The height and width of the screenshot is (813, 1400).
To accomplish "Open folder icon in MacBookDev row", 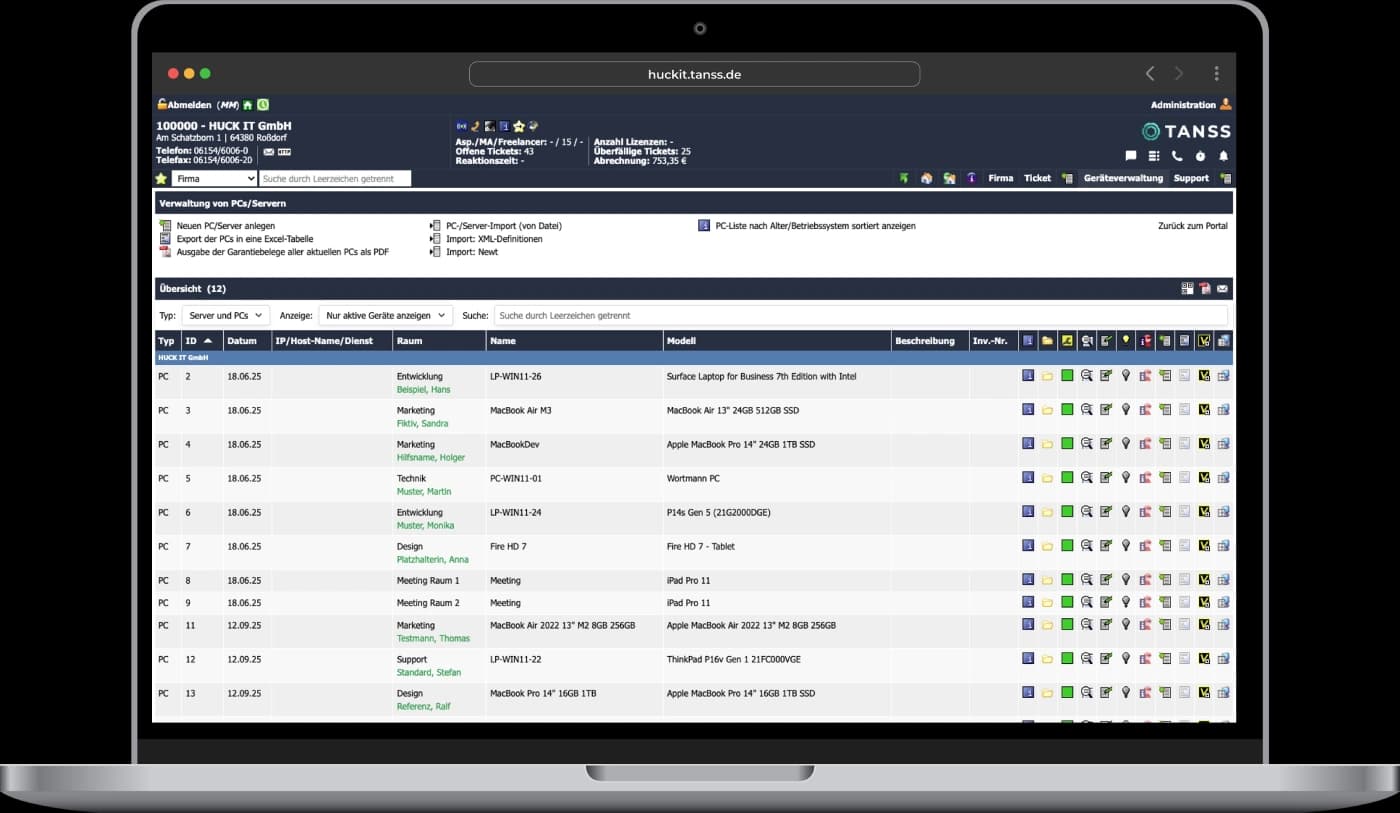I will (1047, 444).
